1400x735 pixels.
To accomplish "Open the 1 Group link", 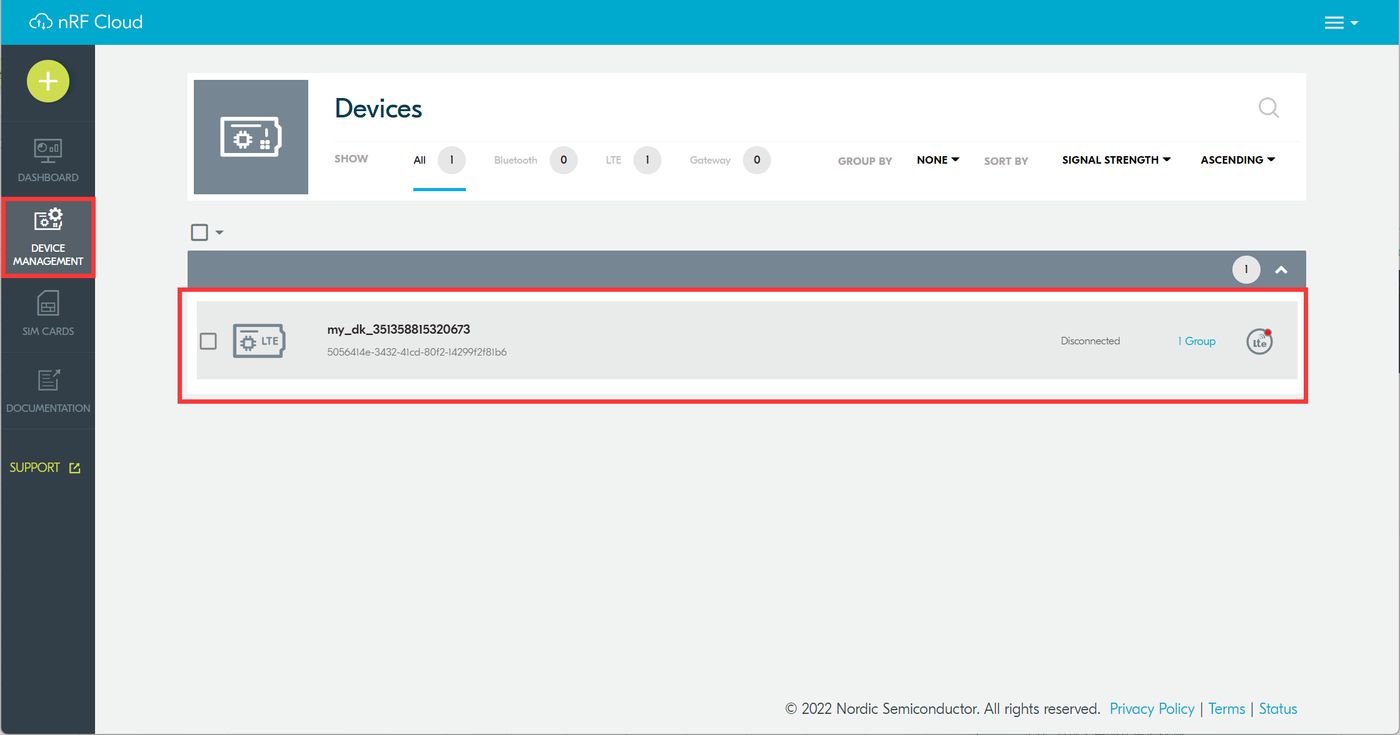I will coord(1197,341).
